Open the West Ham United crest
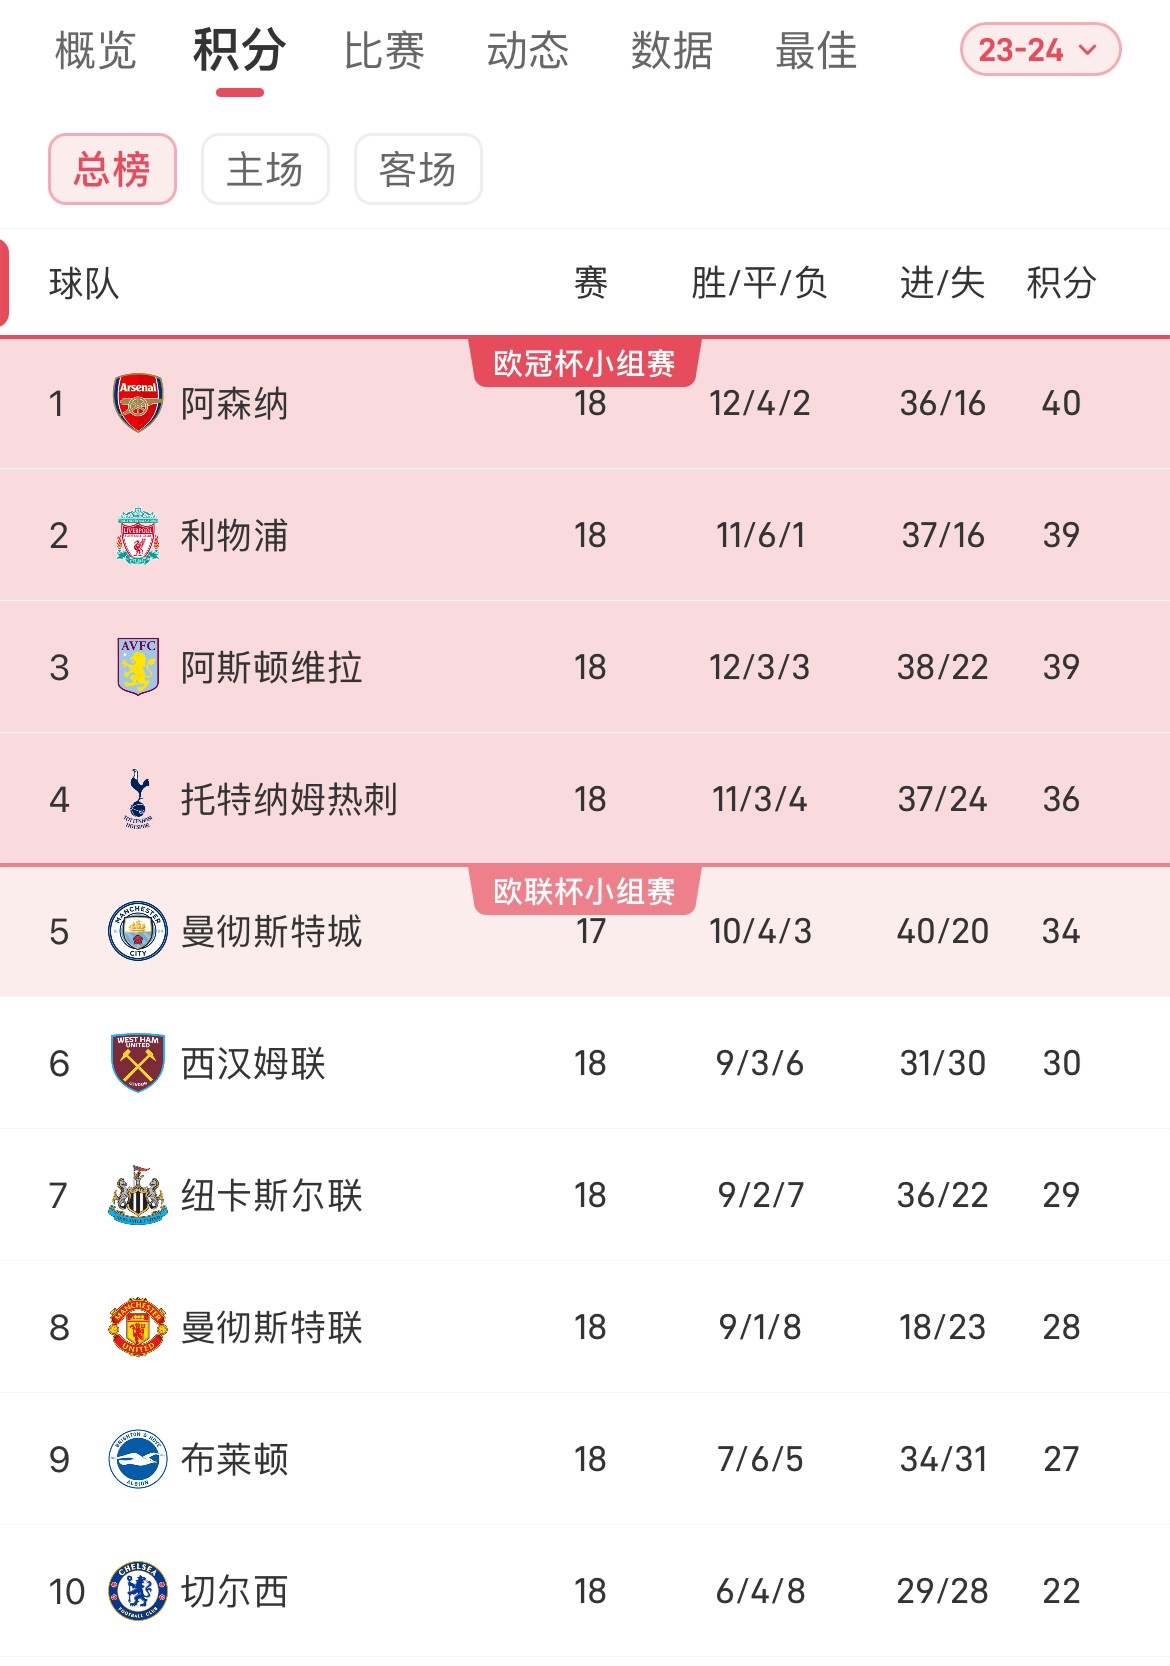The width and height of the screenshot is (1170, 1666). (138, 1063)
